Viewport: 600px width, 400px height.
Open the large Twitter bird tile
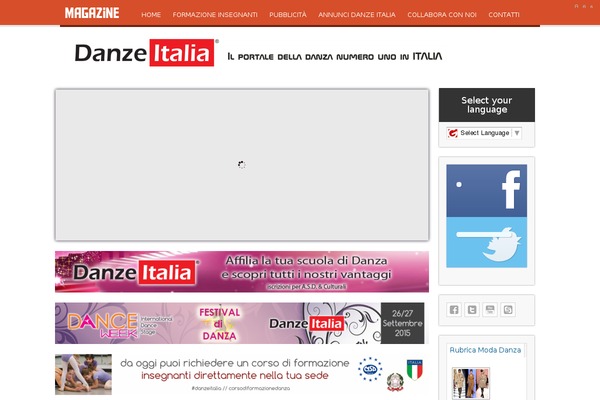tap(486, 242)
